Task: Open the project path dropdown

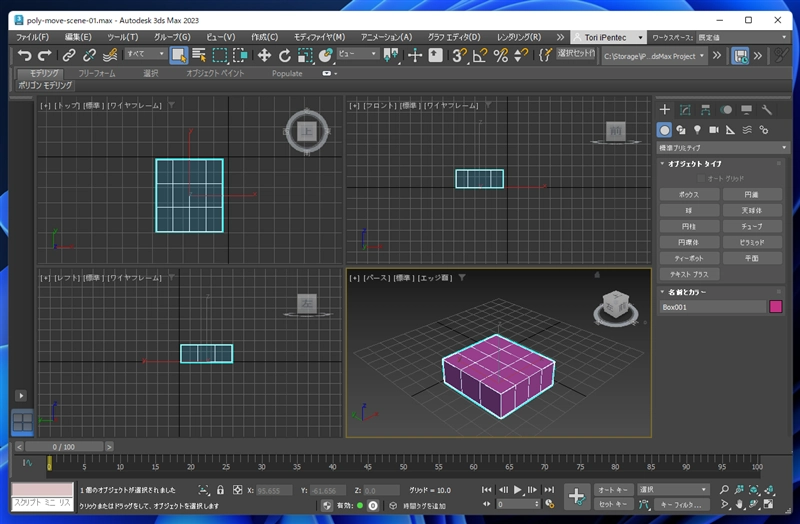Action: (x=654, y=56)
